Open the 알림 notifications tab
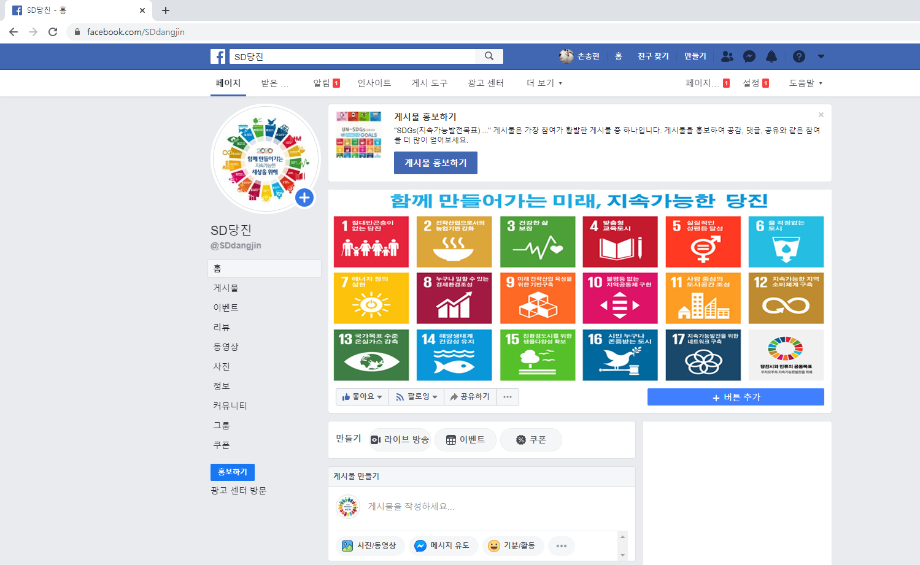920x565 pixels. [326, 83]
